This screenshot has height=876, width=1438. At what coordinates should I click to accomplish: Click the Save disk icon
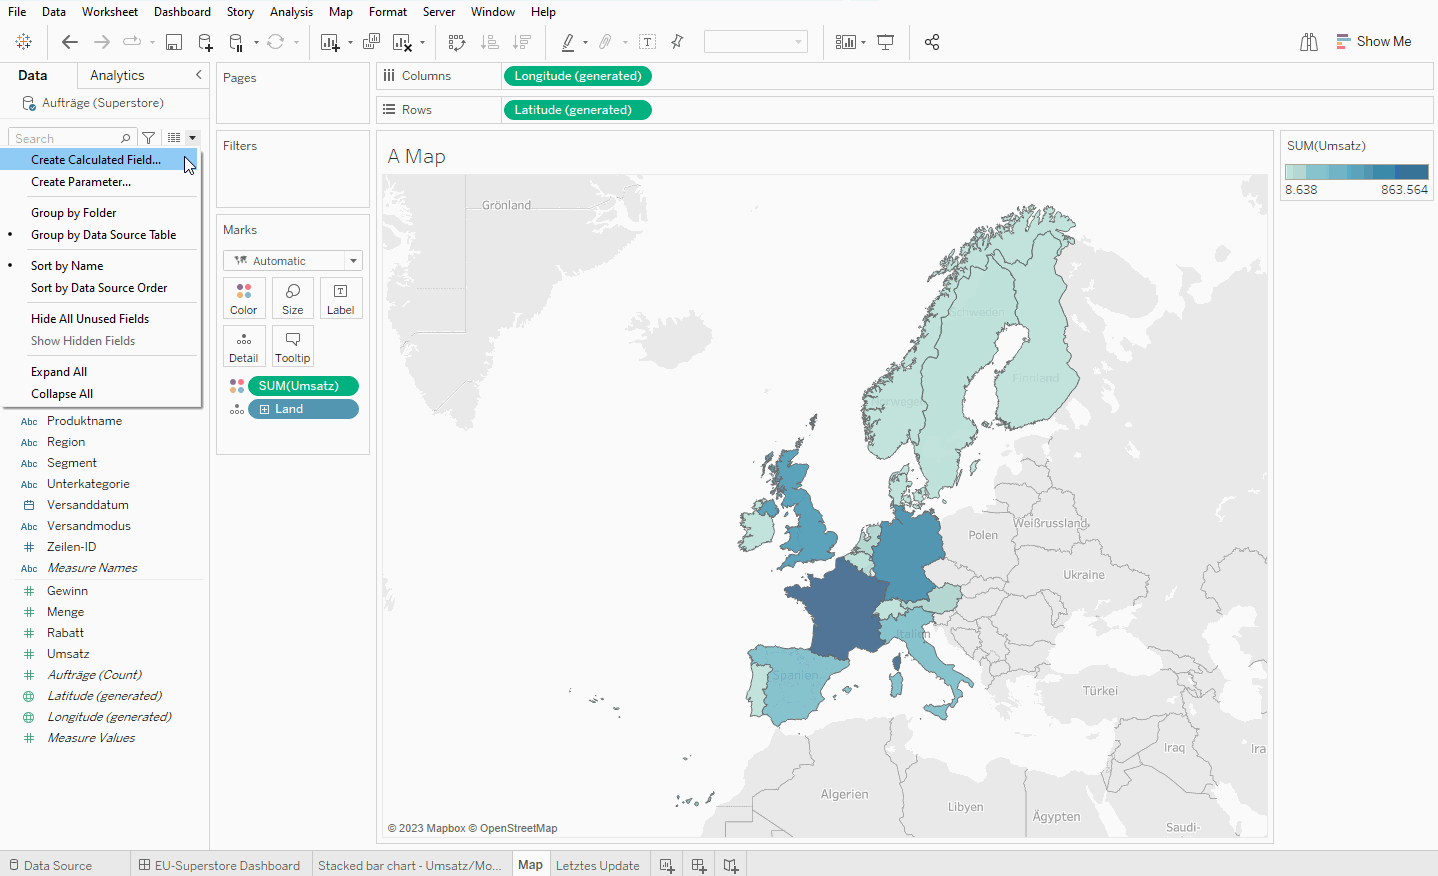174,42
